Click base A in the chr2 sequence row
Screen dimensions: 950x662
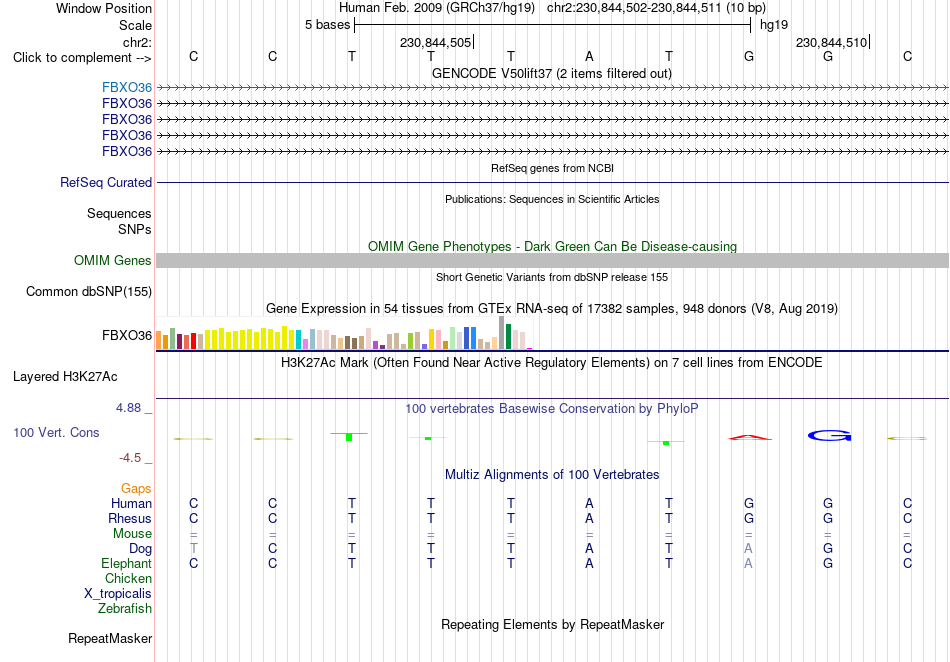tap(589, 57)
